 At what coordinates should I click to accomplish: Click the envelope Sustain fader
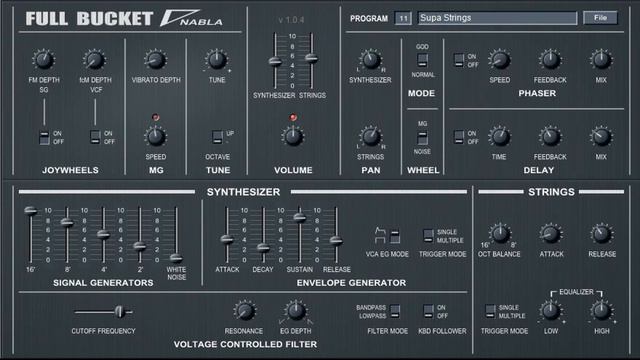pos(300,218)
